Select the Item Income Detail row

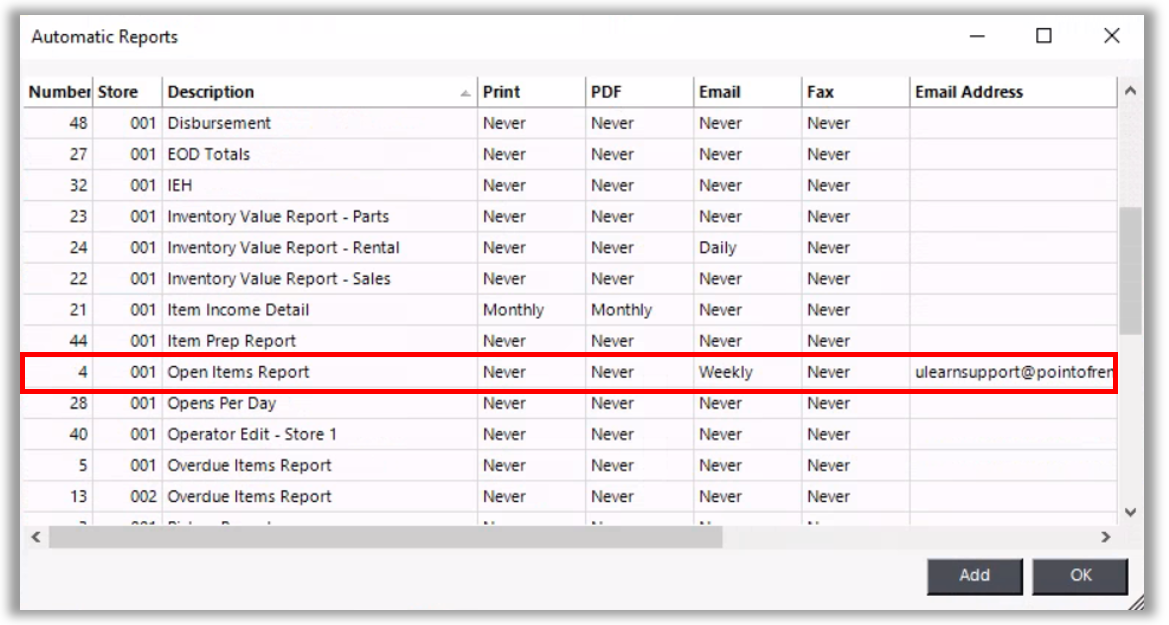point(238,310)
